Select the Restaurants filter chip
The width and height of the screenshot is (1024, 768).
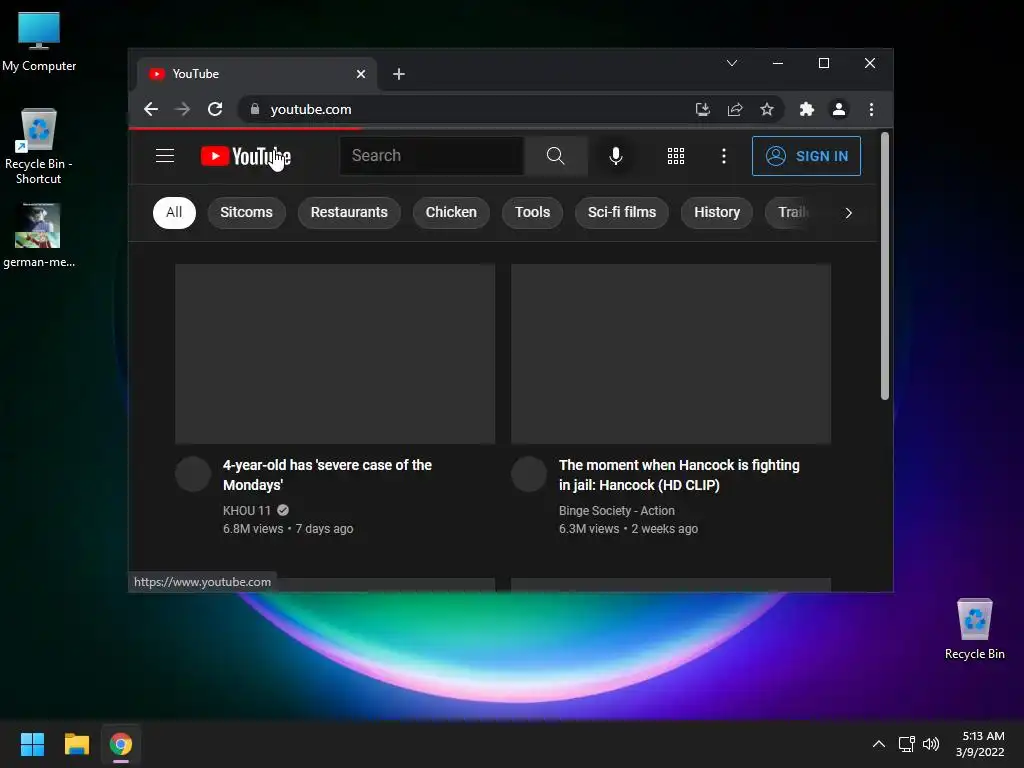[x=349, y=212]
